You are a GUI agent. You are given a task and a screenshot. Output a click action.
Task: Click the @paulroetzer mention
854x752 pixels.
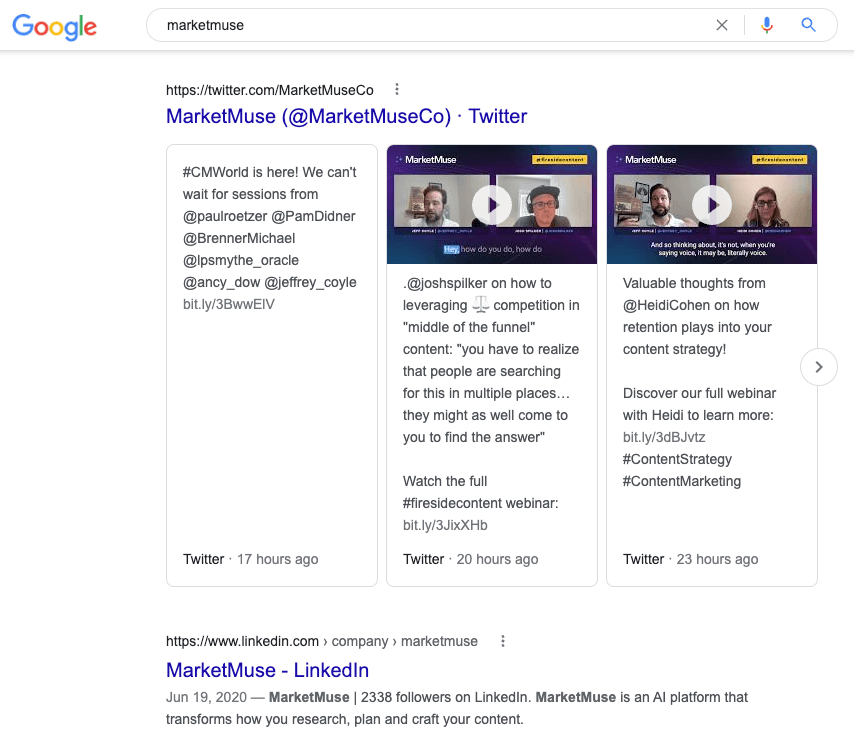pos(225,216)
